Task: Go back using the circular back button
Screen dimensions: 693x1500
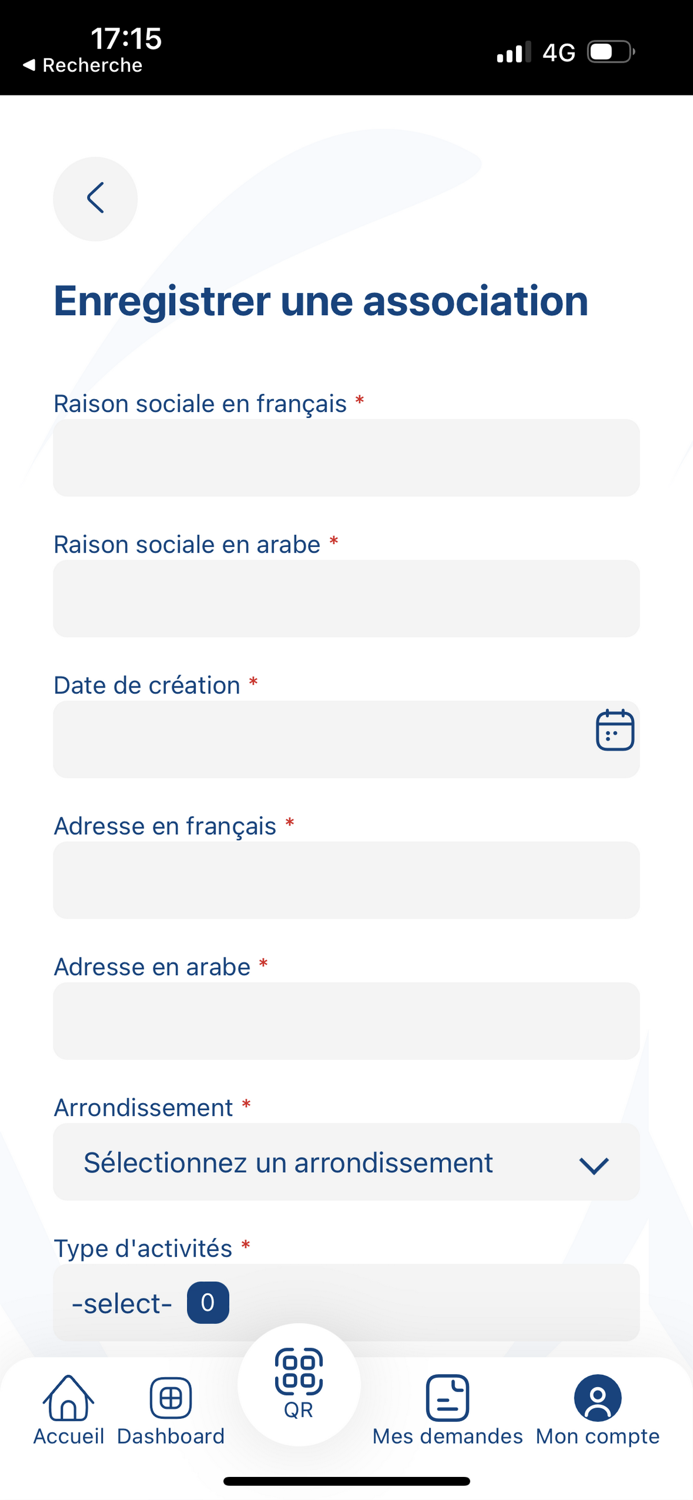Action: [x=95, y=199]
